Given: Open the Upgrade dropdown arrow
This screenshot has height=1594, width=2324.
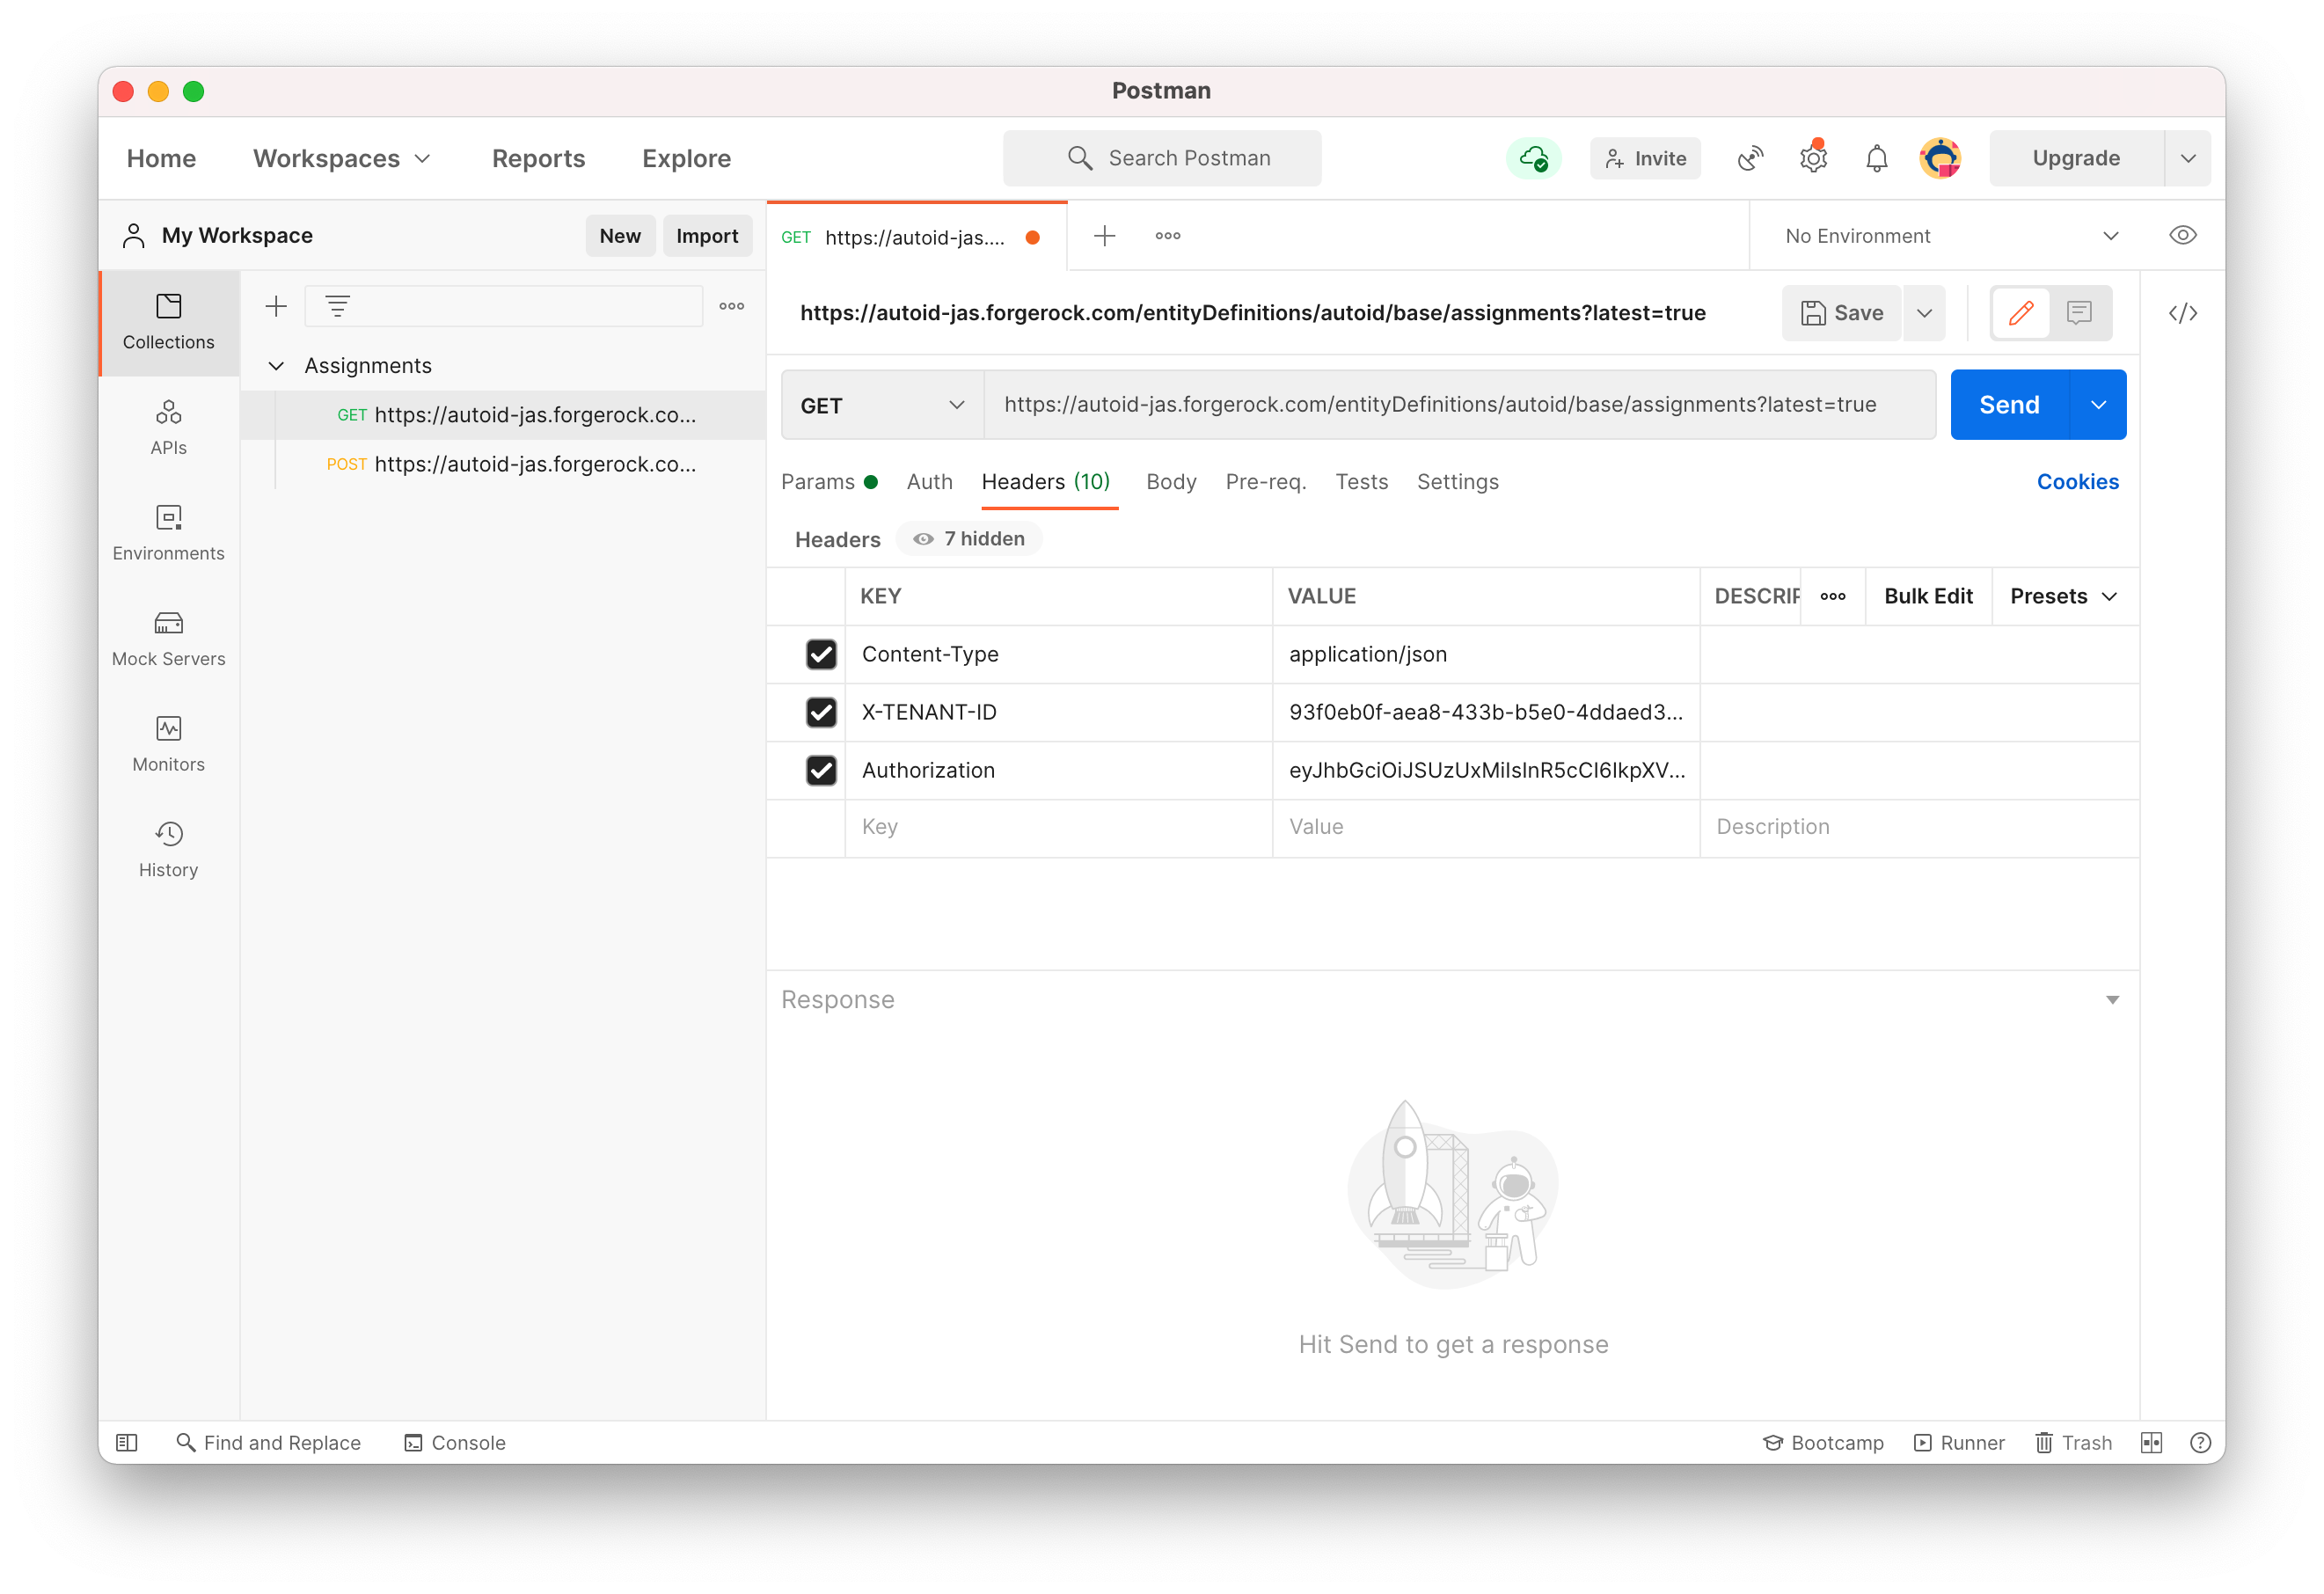Looking at the screenshot, I should 2188,158.
